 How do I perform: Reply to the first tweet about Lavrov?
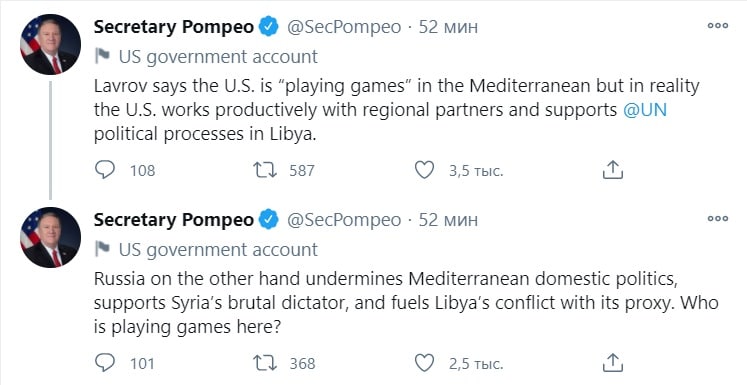[x=105, y=170]
